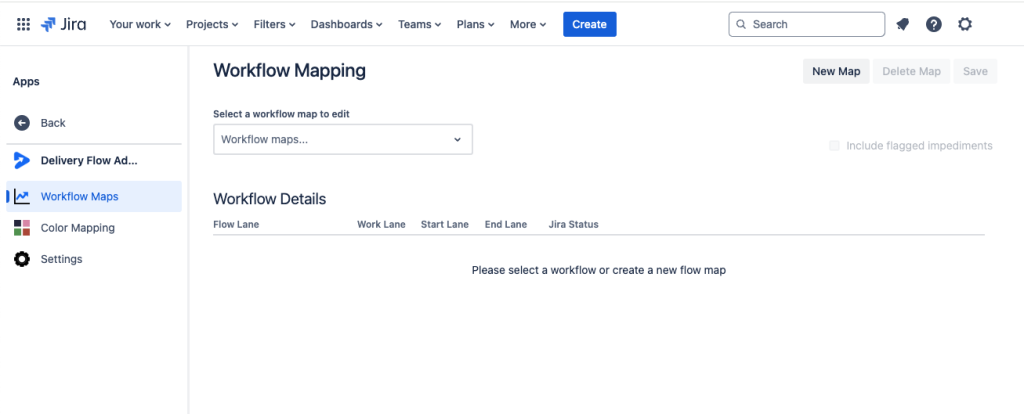
Task: Open the help question mark icon
Action: click(x=934, y=24)
